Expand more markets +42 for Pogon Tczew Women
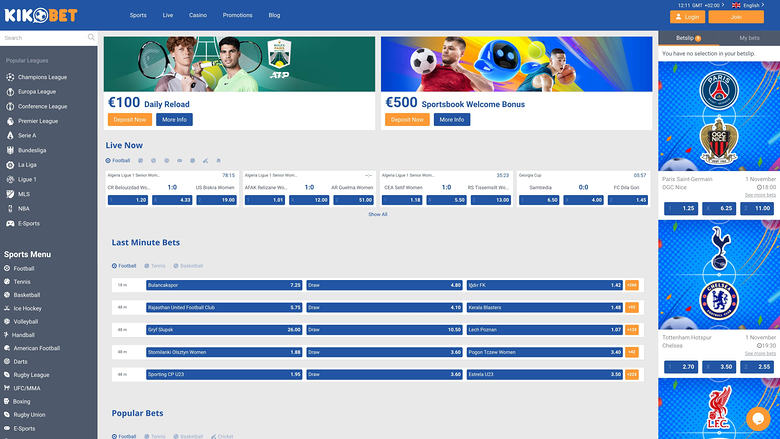This screenshot has width=780, height=439. [x=632, y=352]
